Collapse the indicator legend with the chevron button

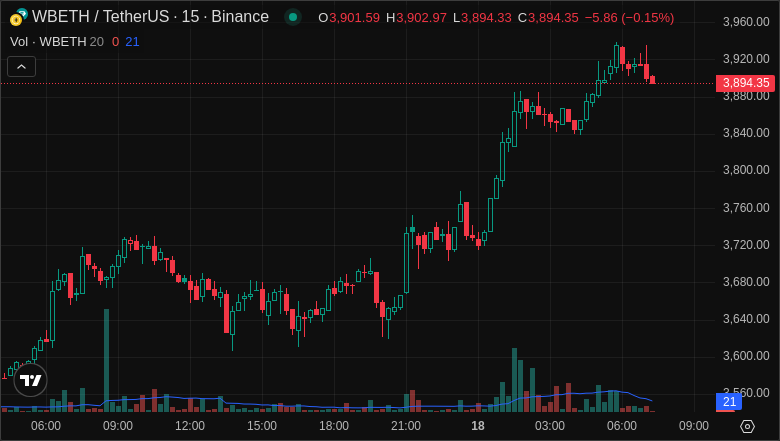pos(21,67)
